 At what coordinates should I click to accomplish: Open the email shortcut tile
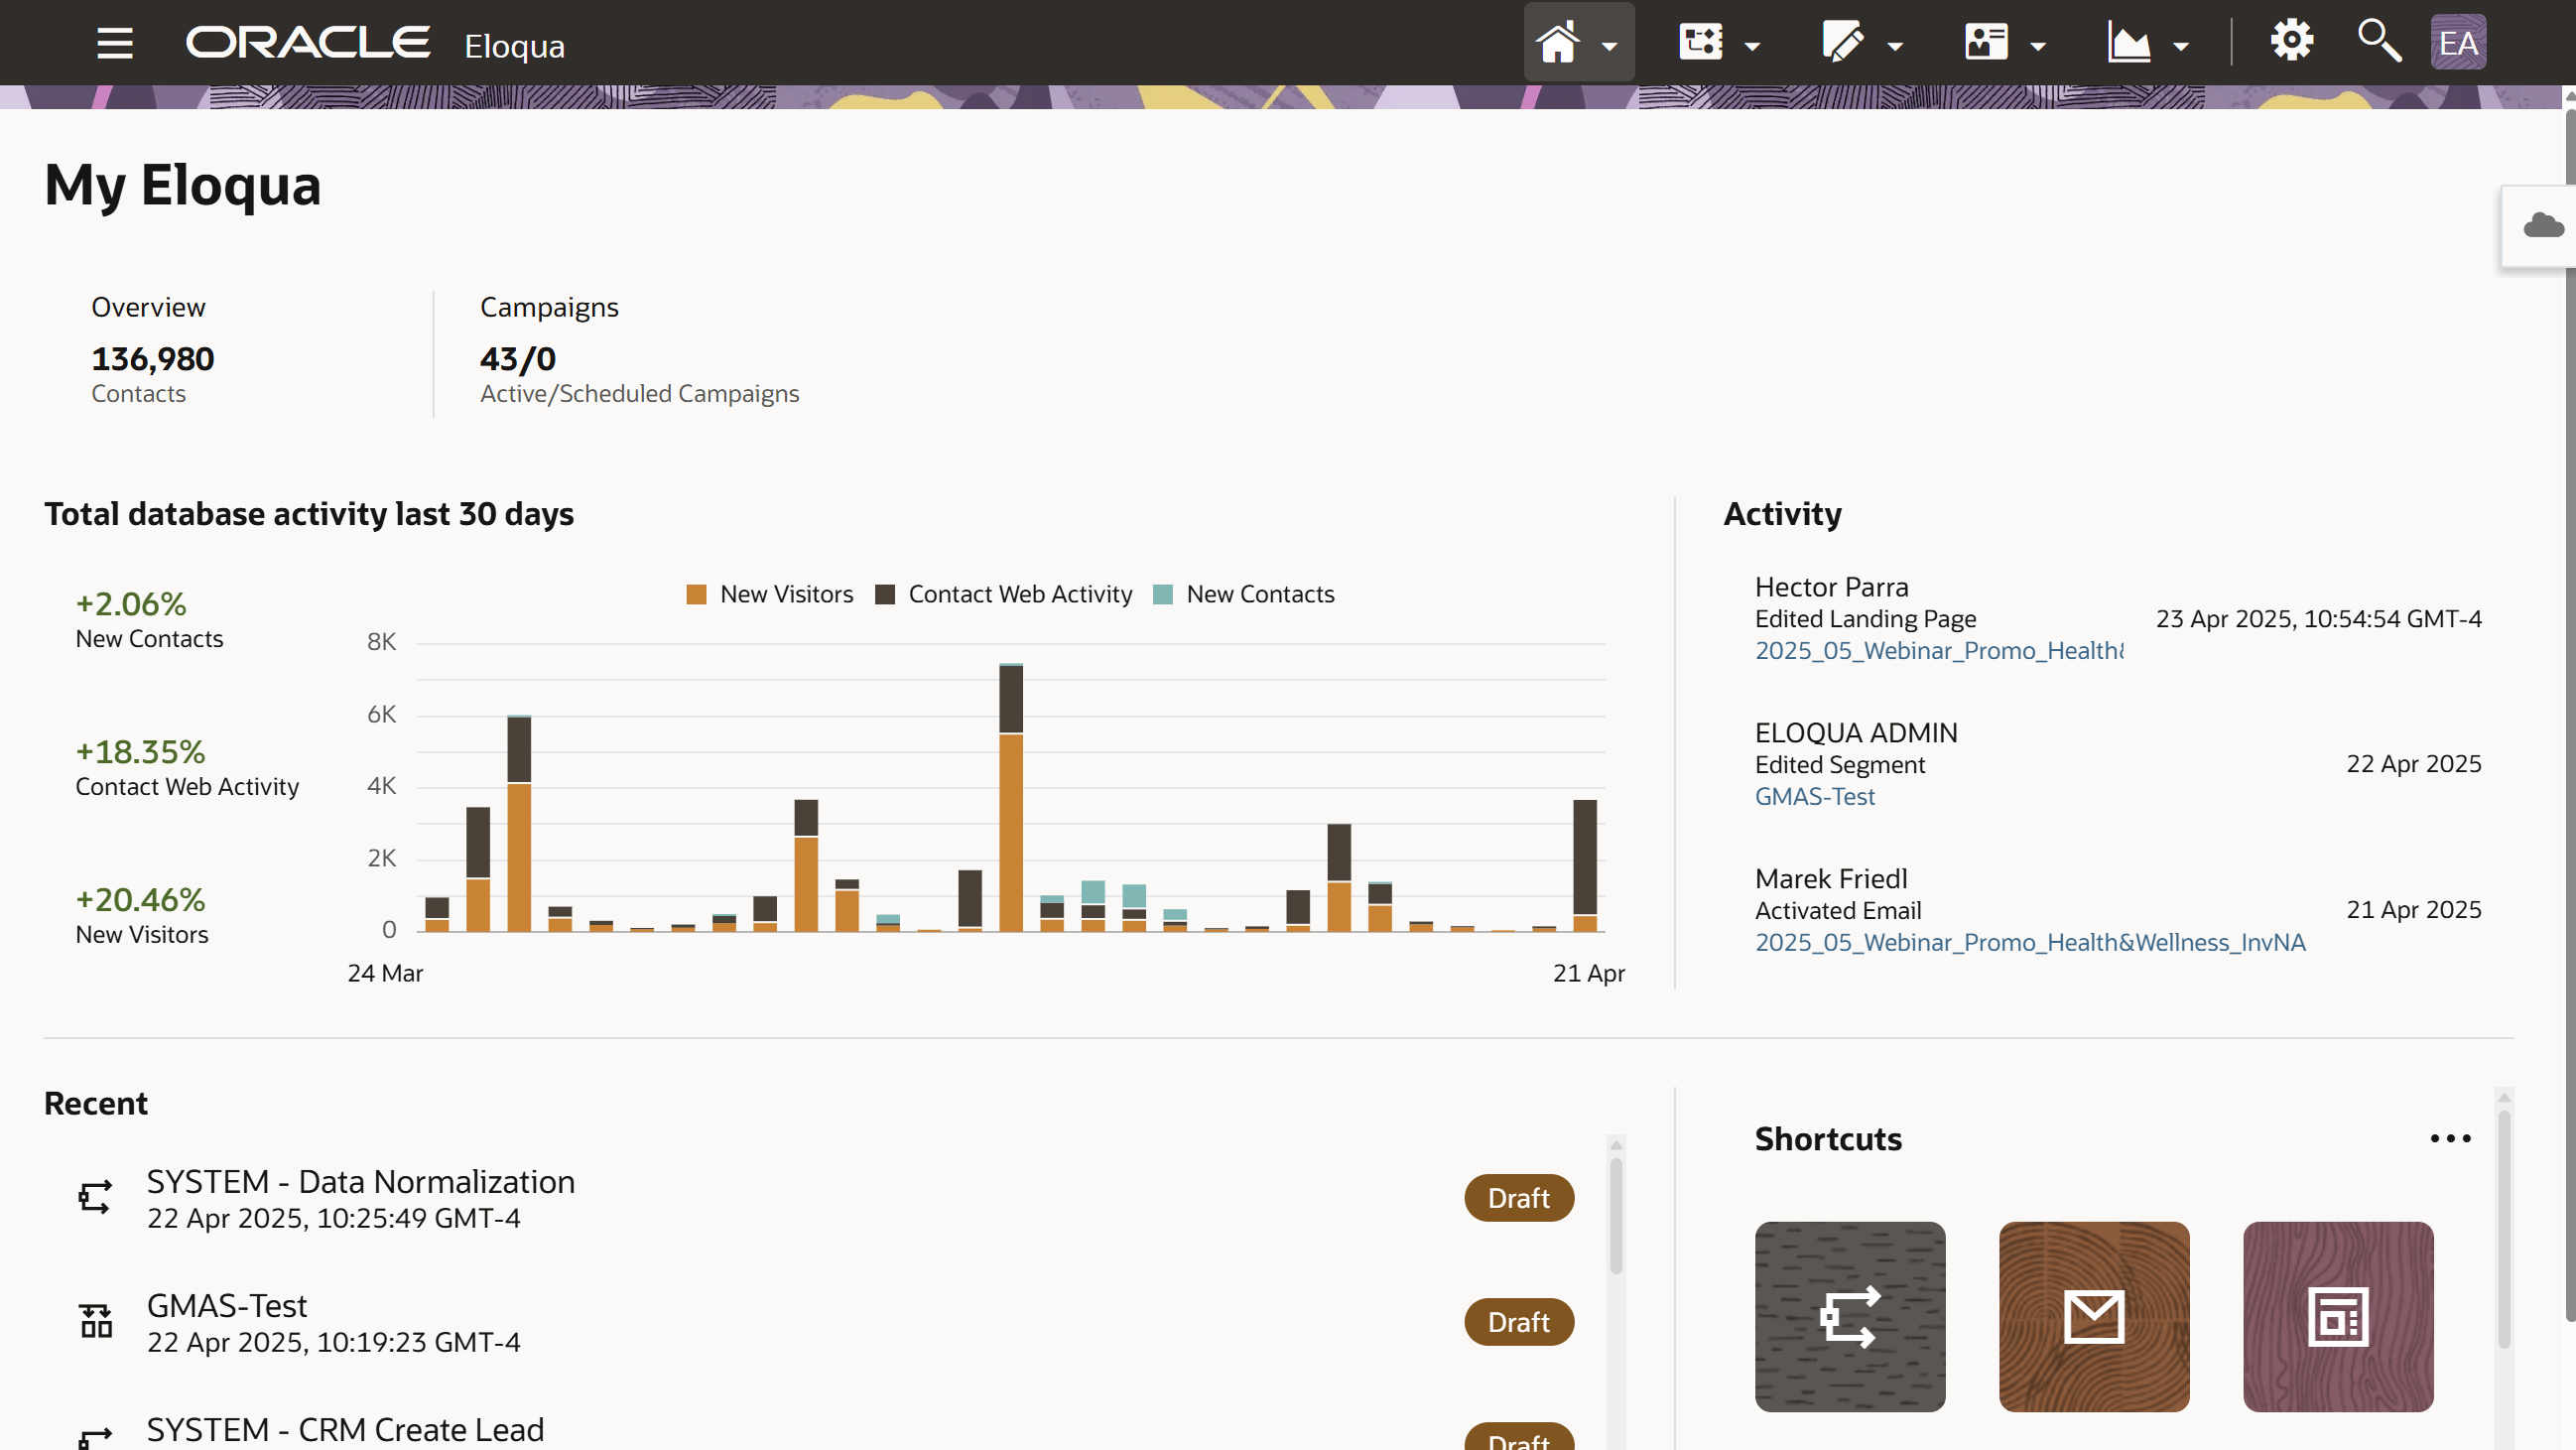point(2093,1316)
